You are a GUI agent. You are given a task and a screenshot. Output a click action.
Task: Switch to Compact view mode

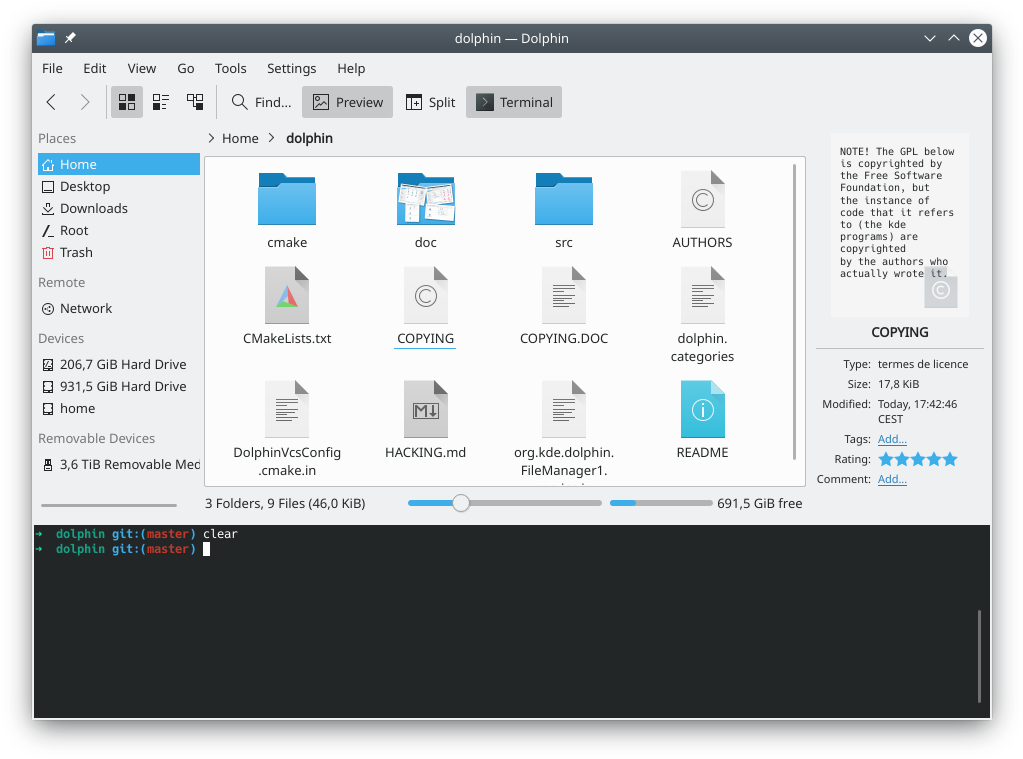(x=160, y=102)
